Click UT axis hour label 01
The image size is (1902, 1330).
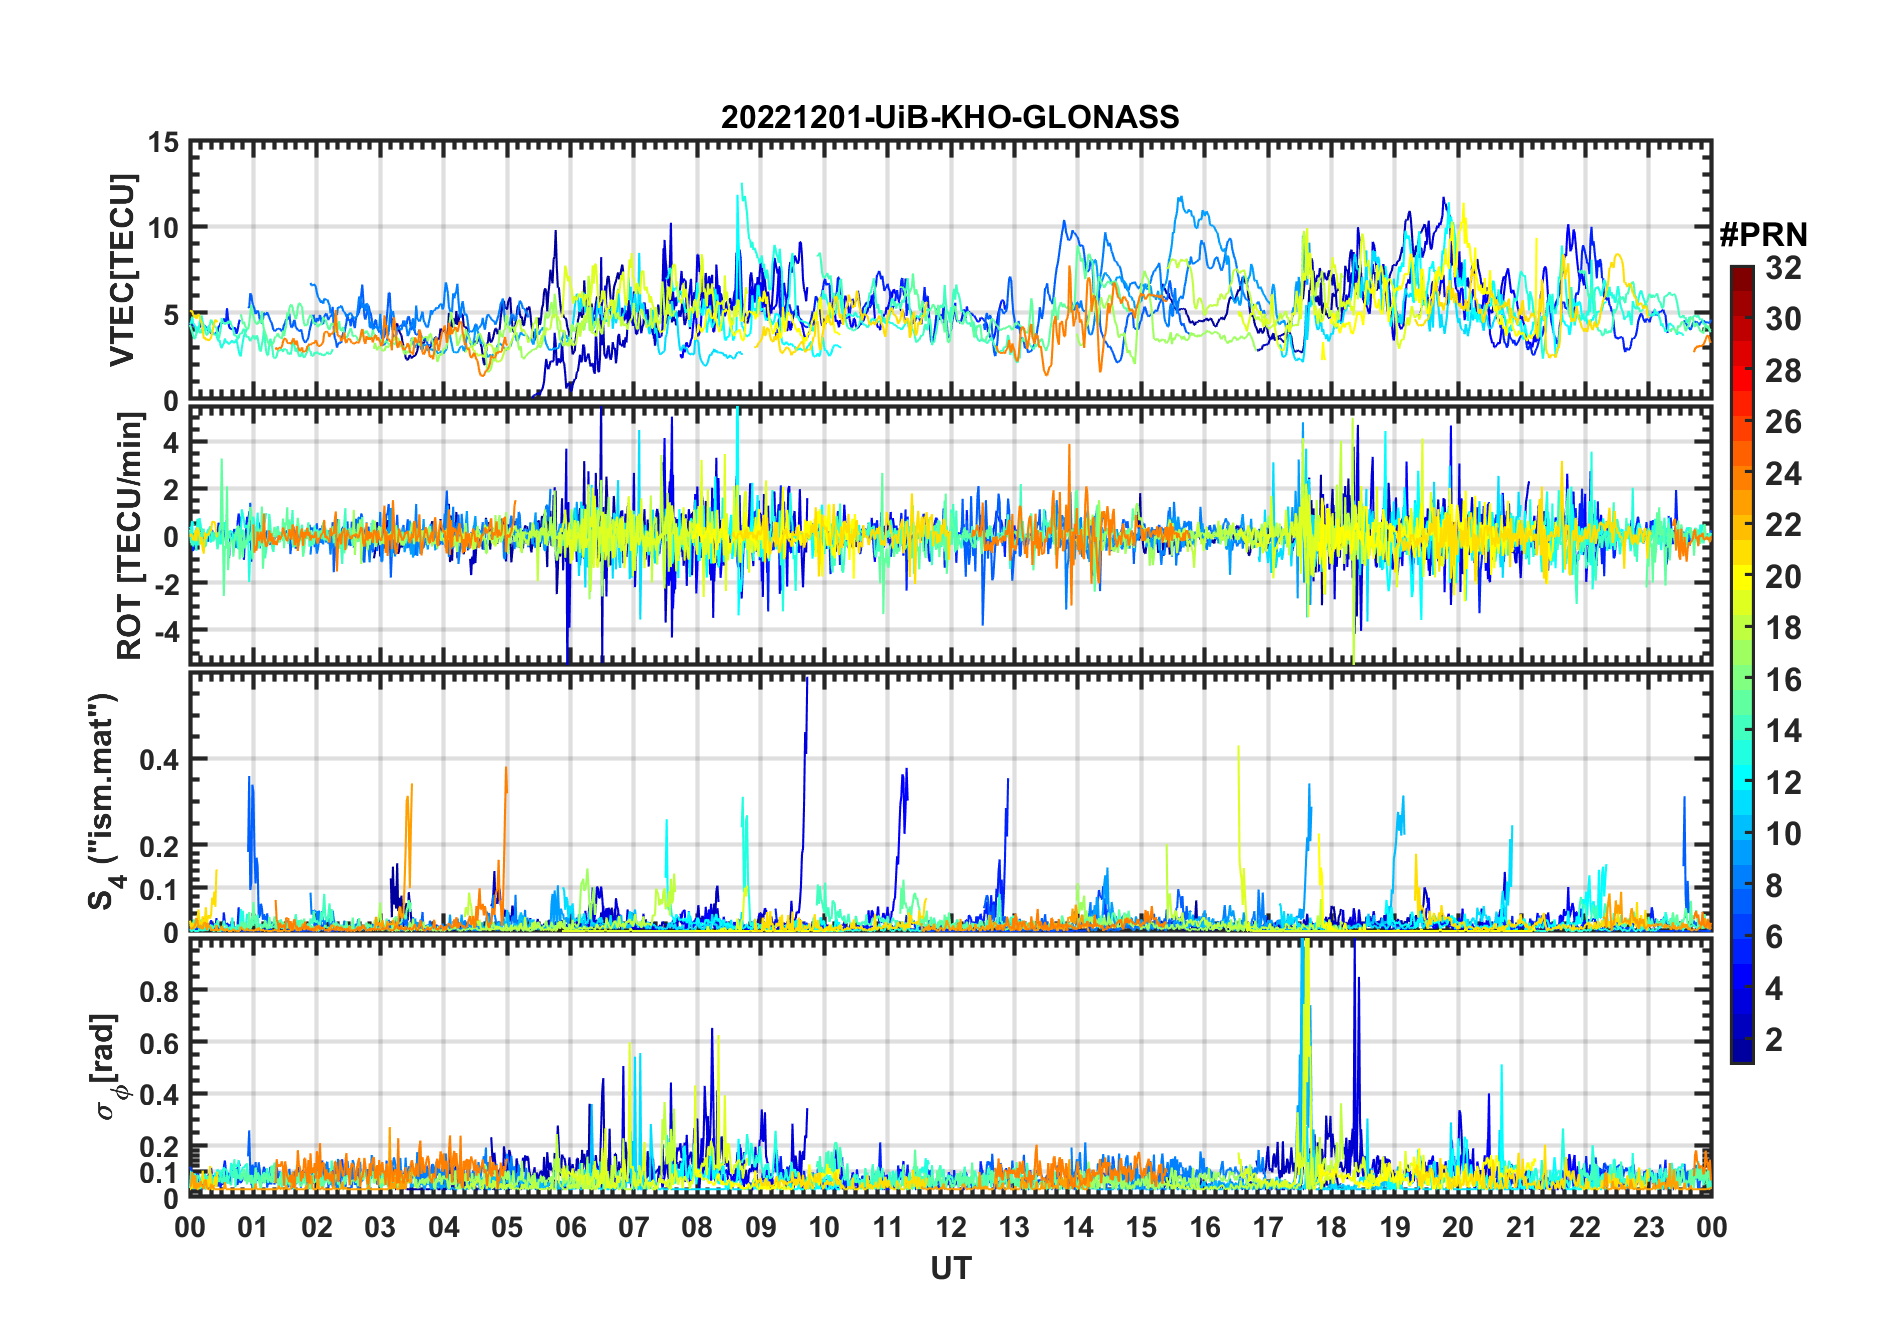[x=253, y=1227]
